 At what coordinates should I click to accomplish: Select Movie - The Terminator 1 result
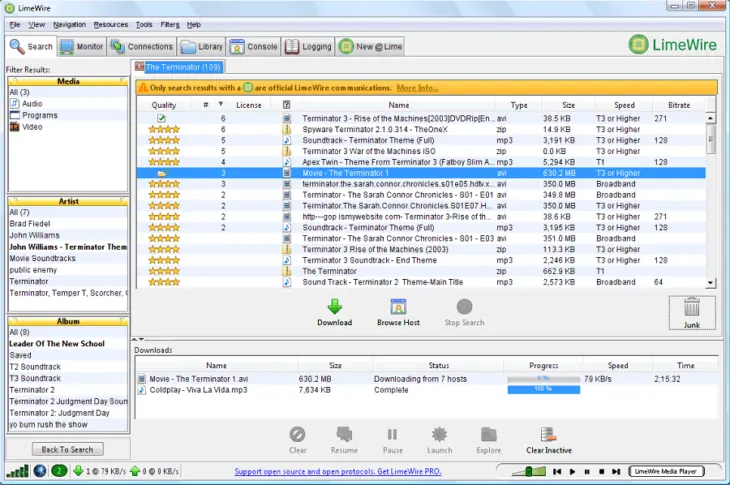tap(421, 173)
